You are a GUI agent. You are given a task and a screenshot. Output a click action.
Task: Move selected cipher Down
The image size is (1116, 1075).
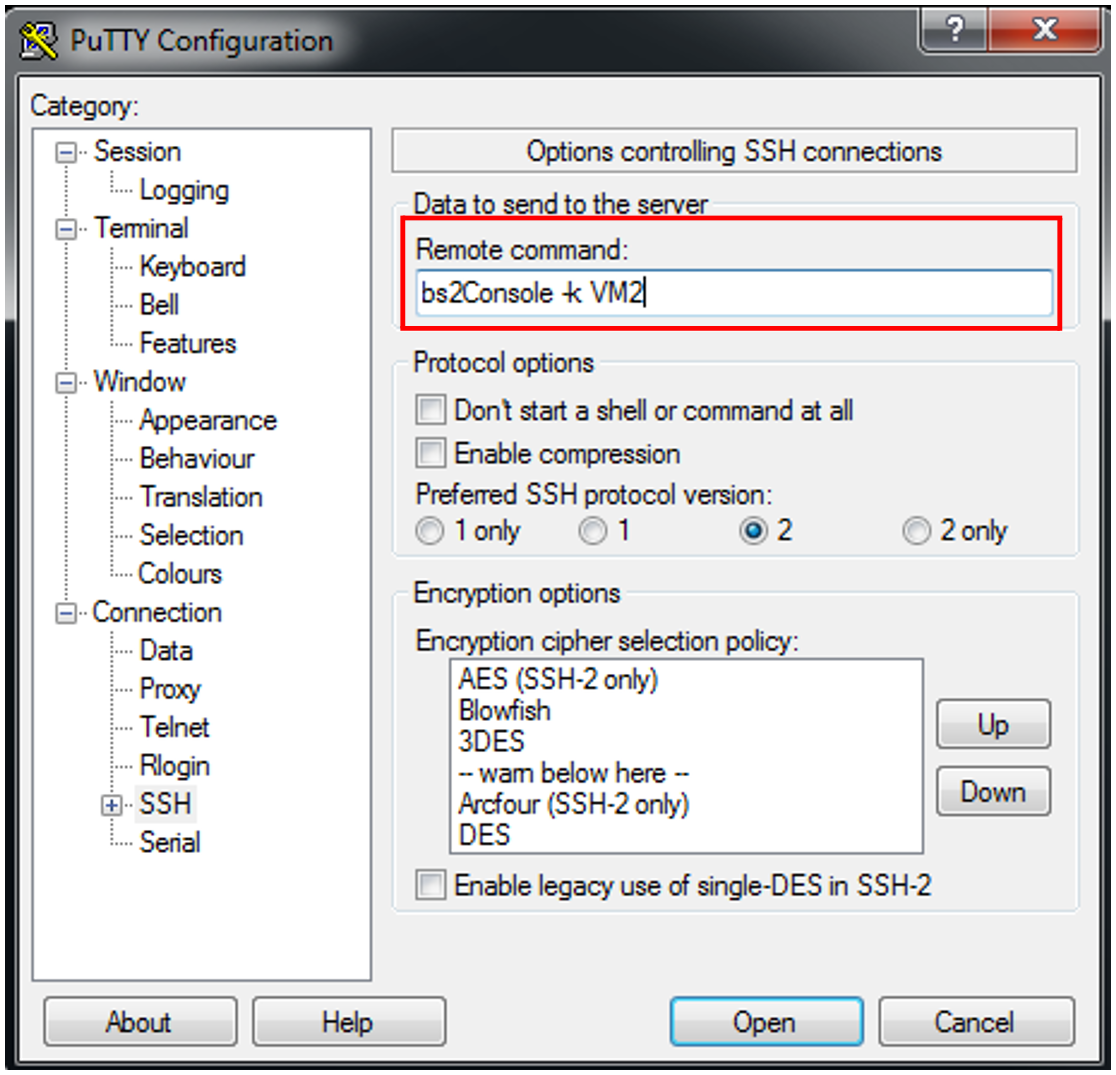[993, 792]
